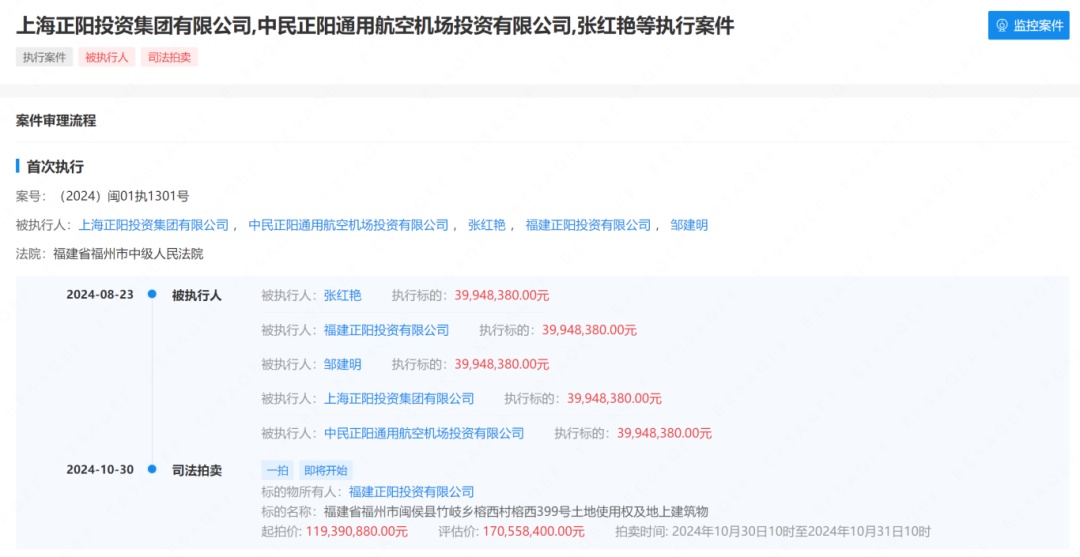Click the bold 司法拍卖 timeline label
1080x557 pixels.
click(196, 470)
